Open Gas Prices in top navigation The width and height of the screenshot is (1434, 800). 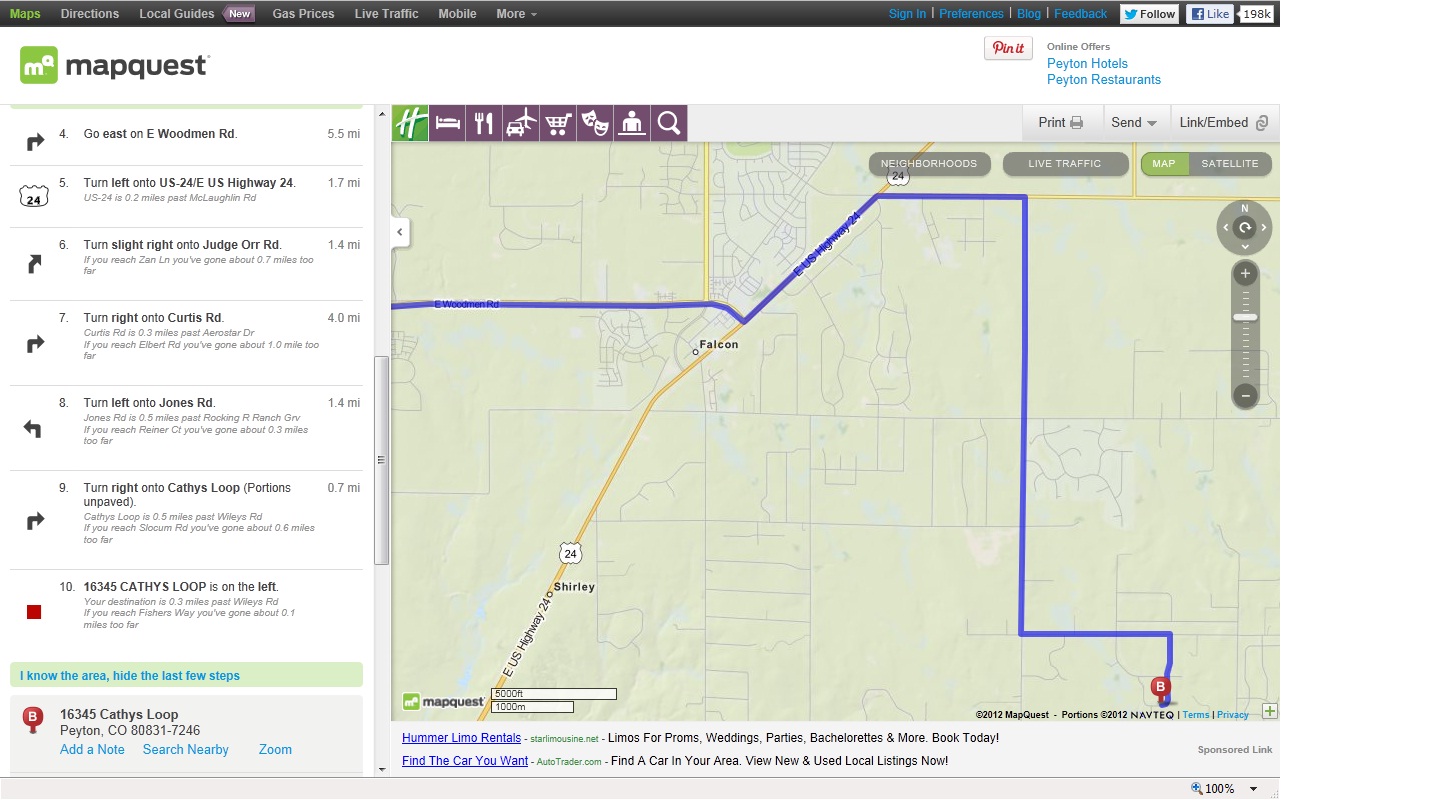click(x=303, y=14)
